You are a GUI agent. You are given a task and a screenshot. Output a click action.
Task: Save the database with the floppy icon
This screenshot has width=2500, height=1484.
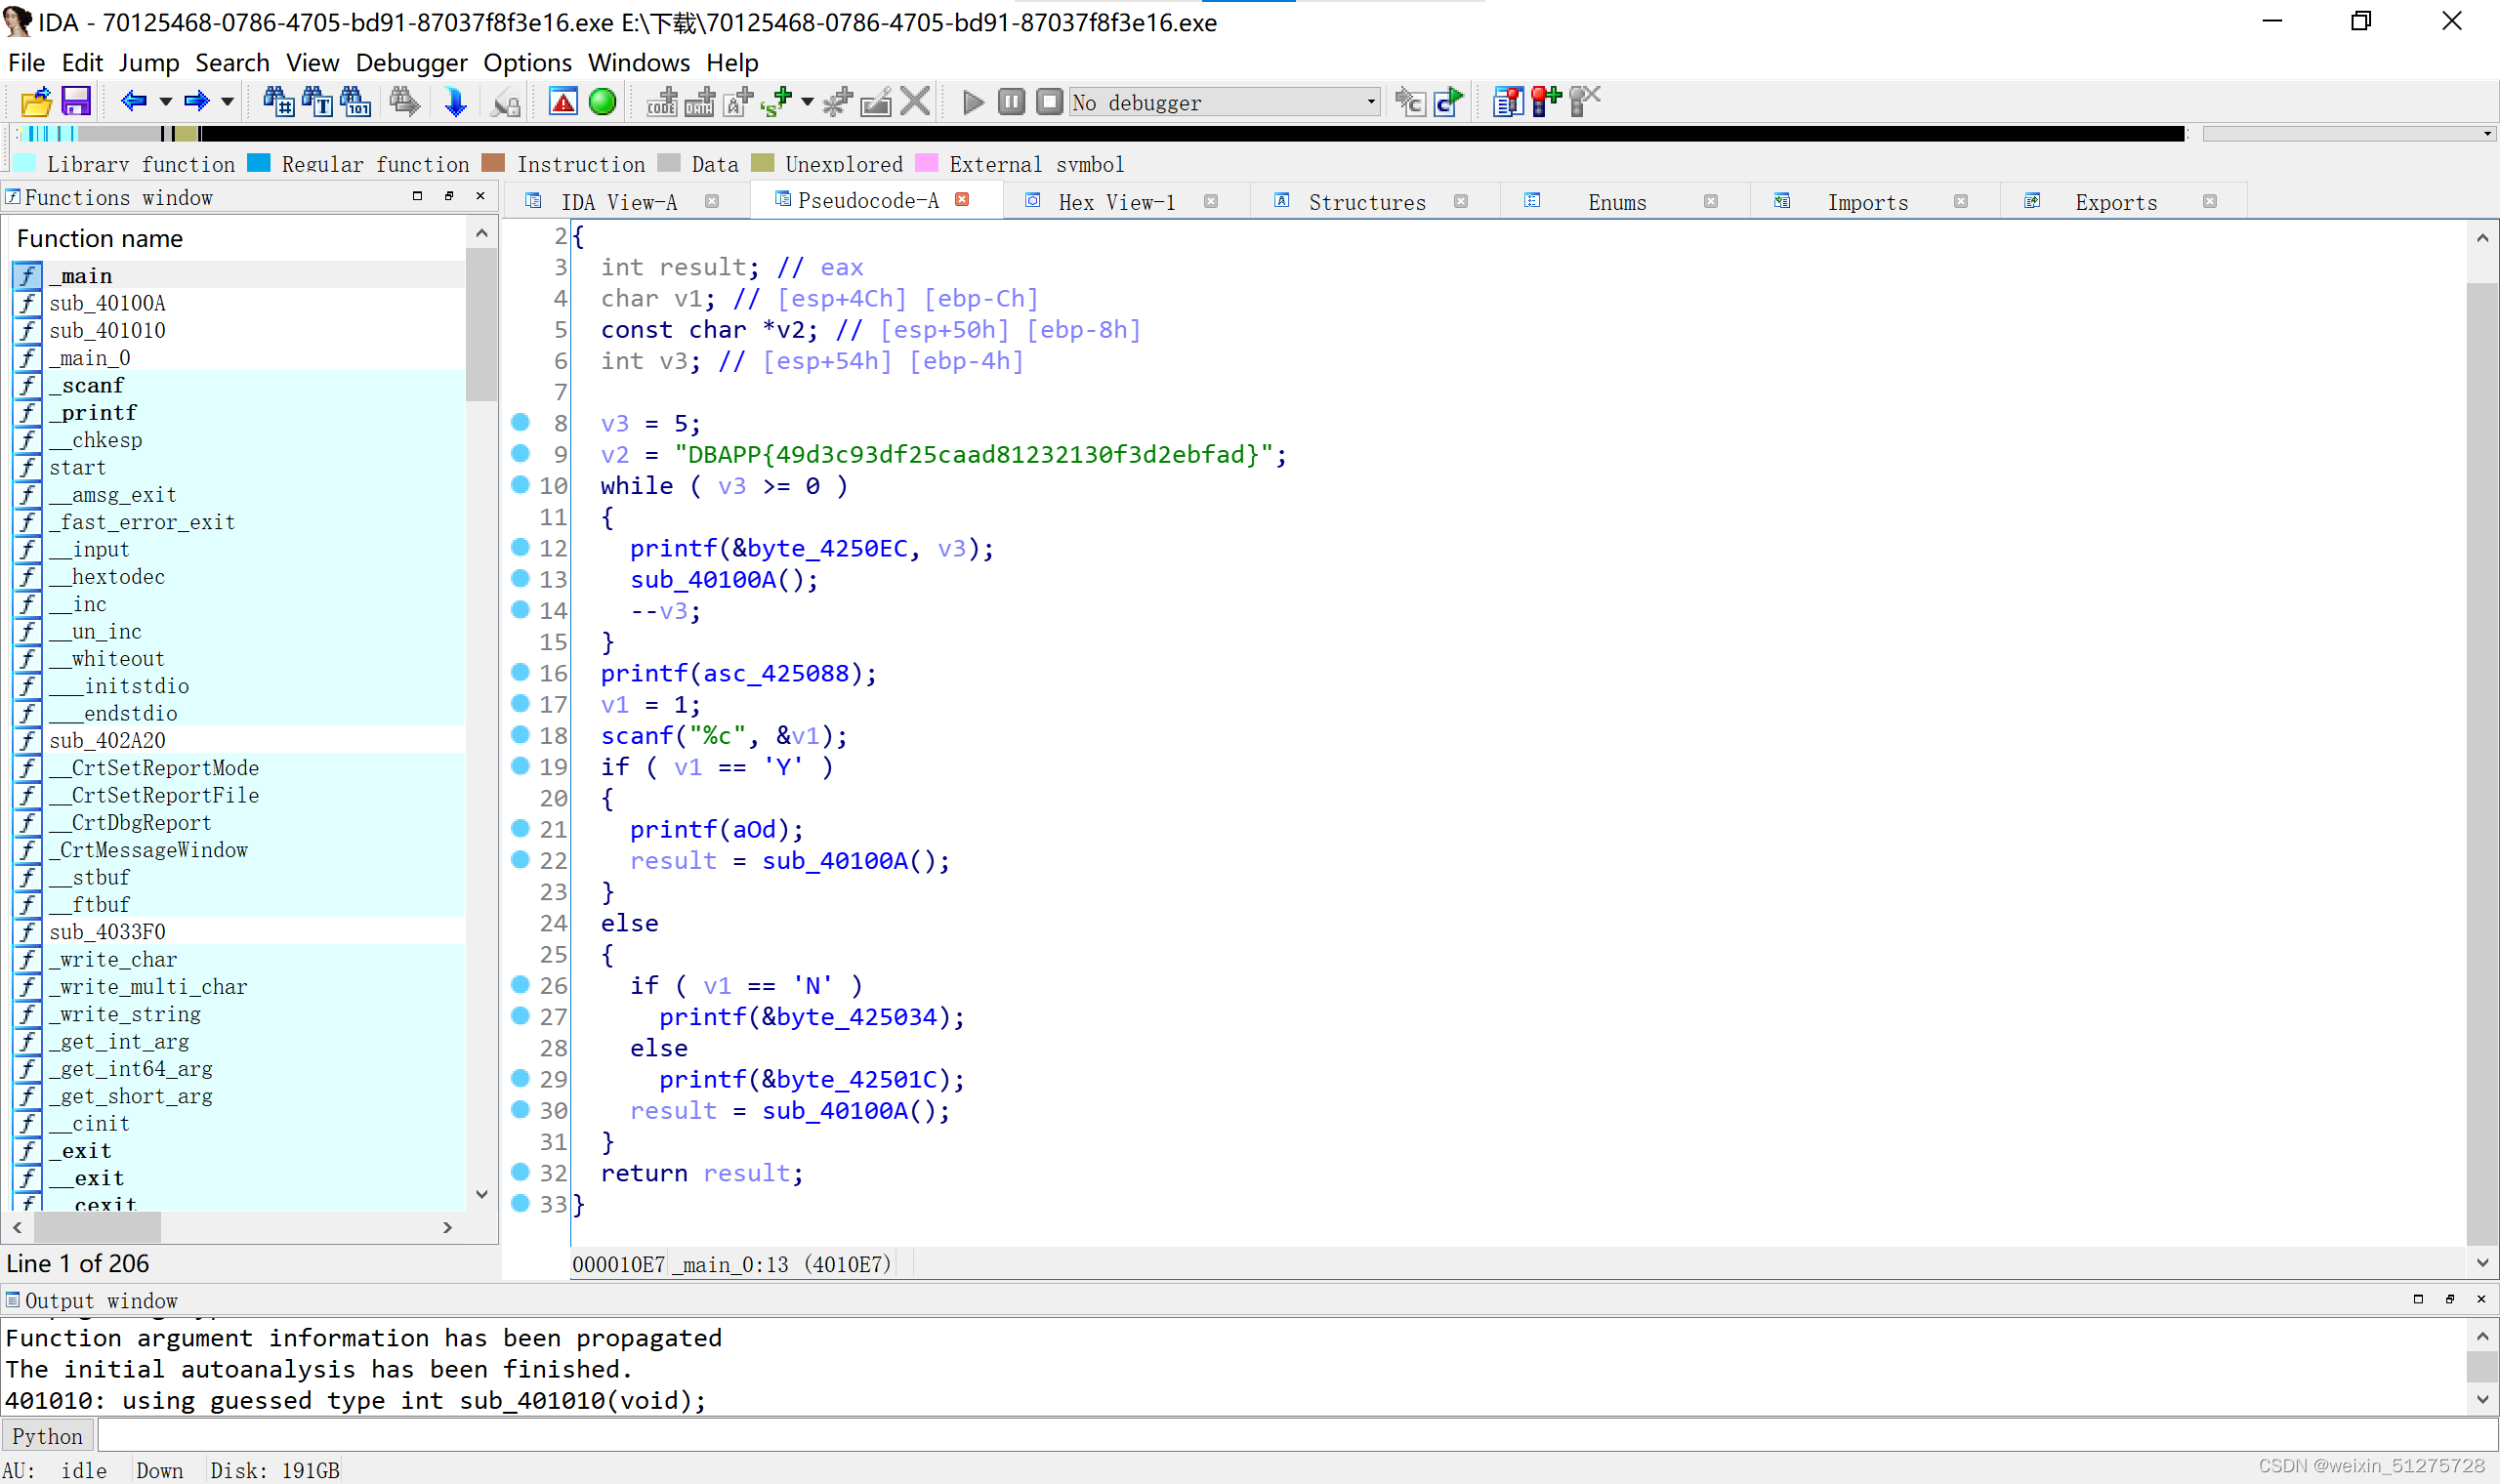76,102
